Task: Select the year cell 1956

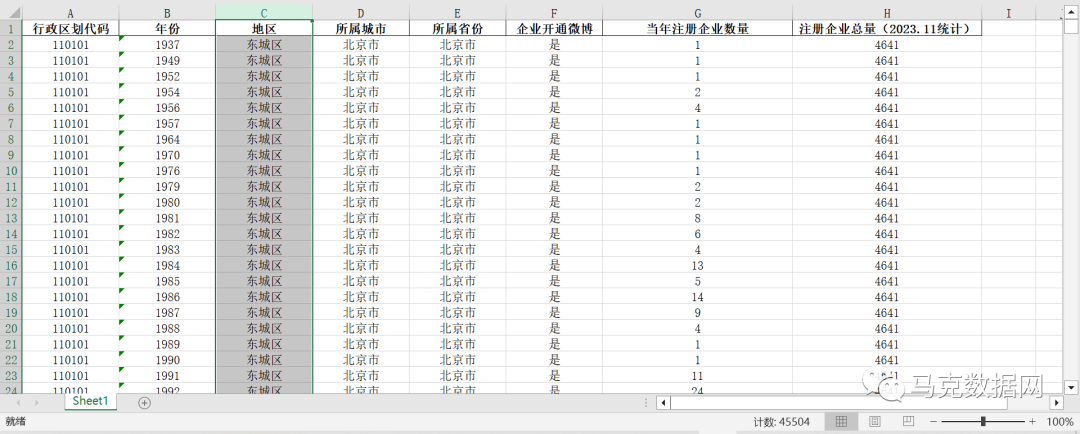Action: point(167,107)
